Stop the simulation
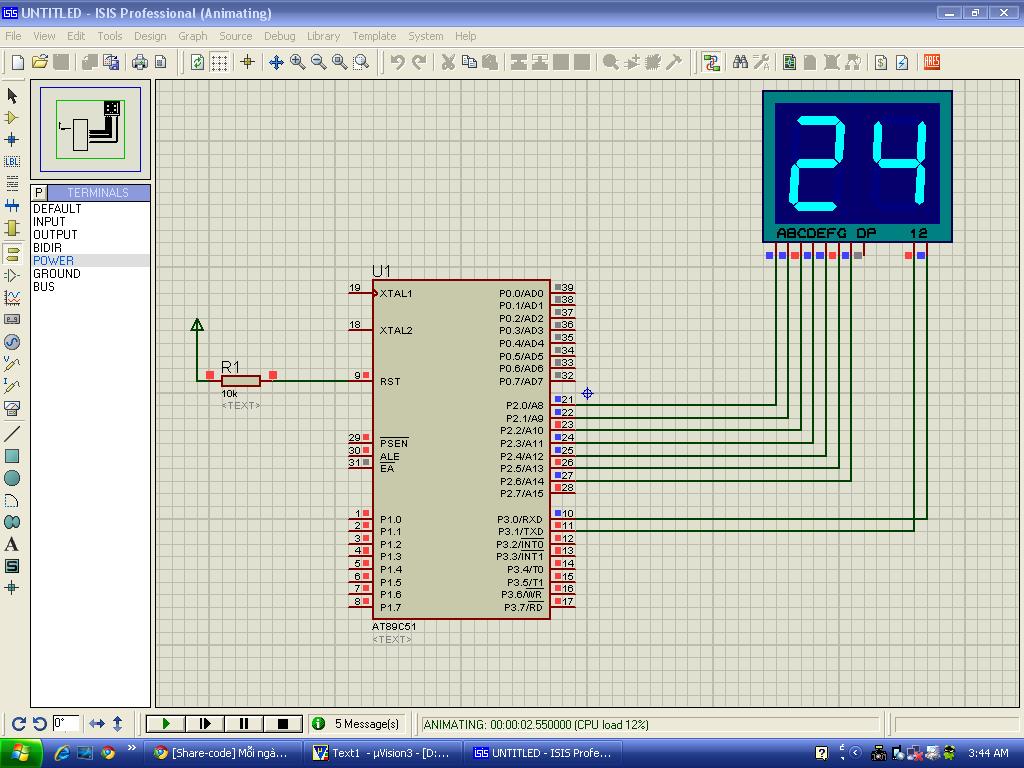 pyautogui.click(x=283, y=723)
